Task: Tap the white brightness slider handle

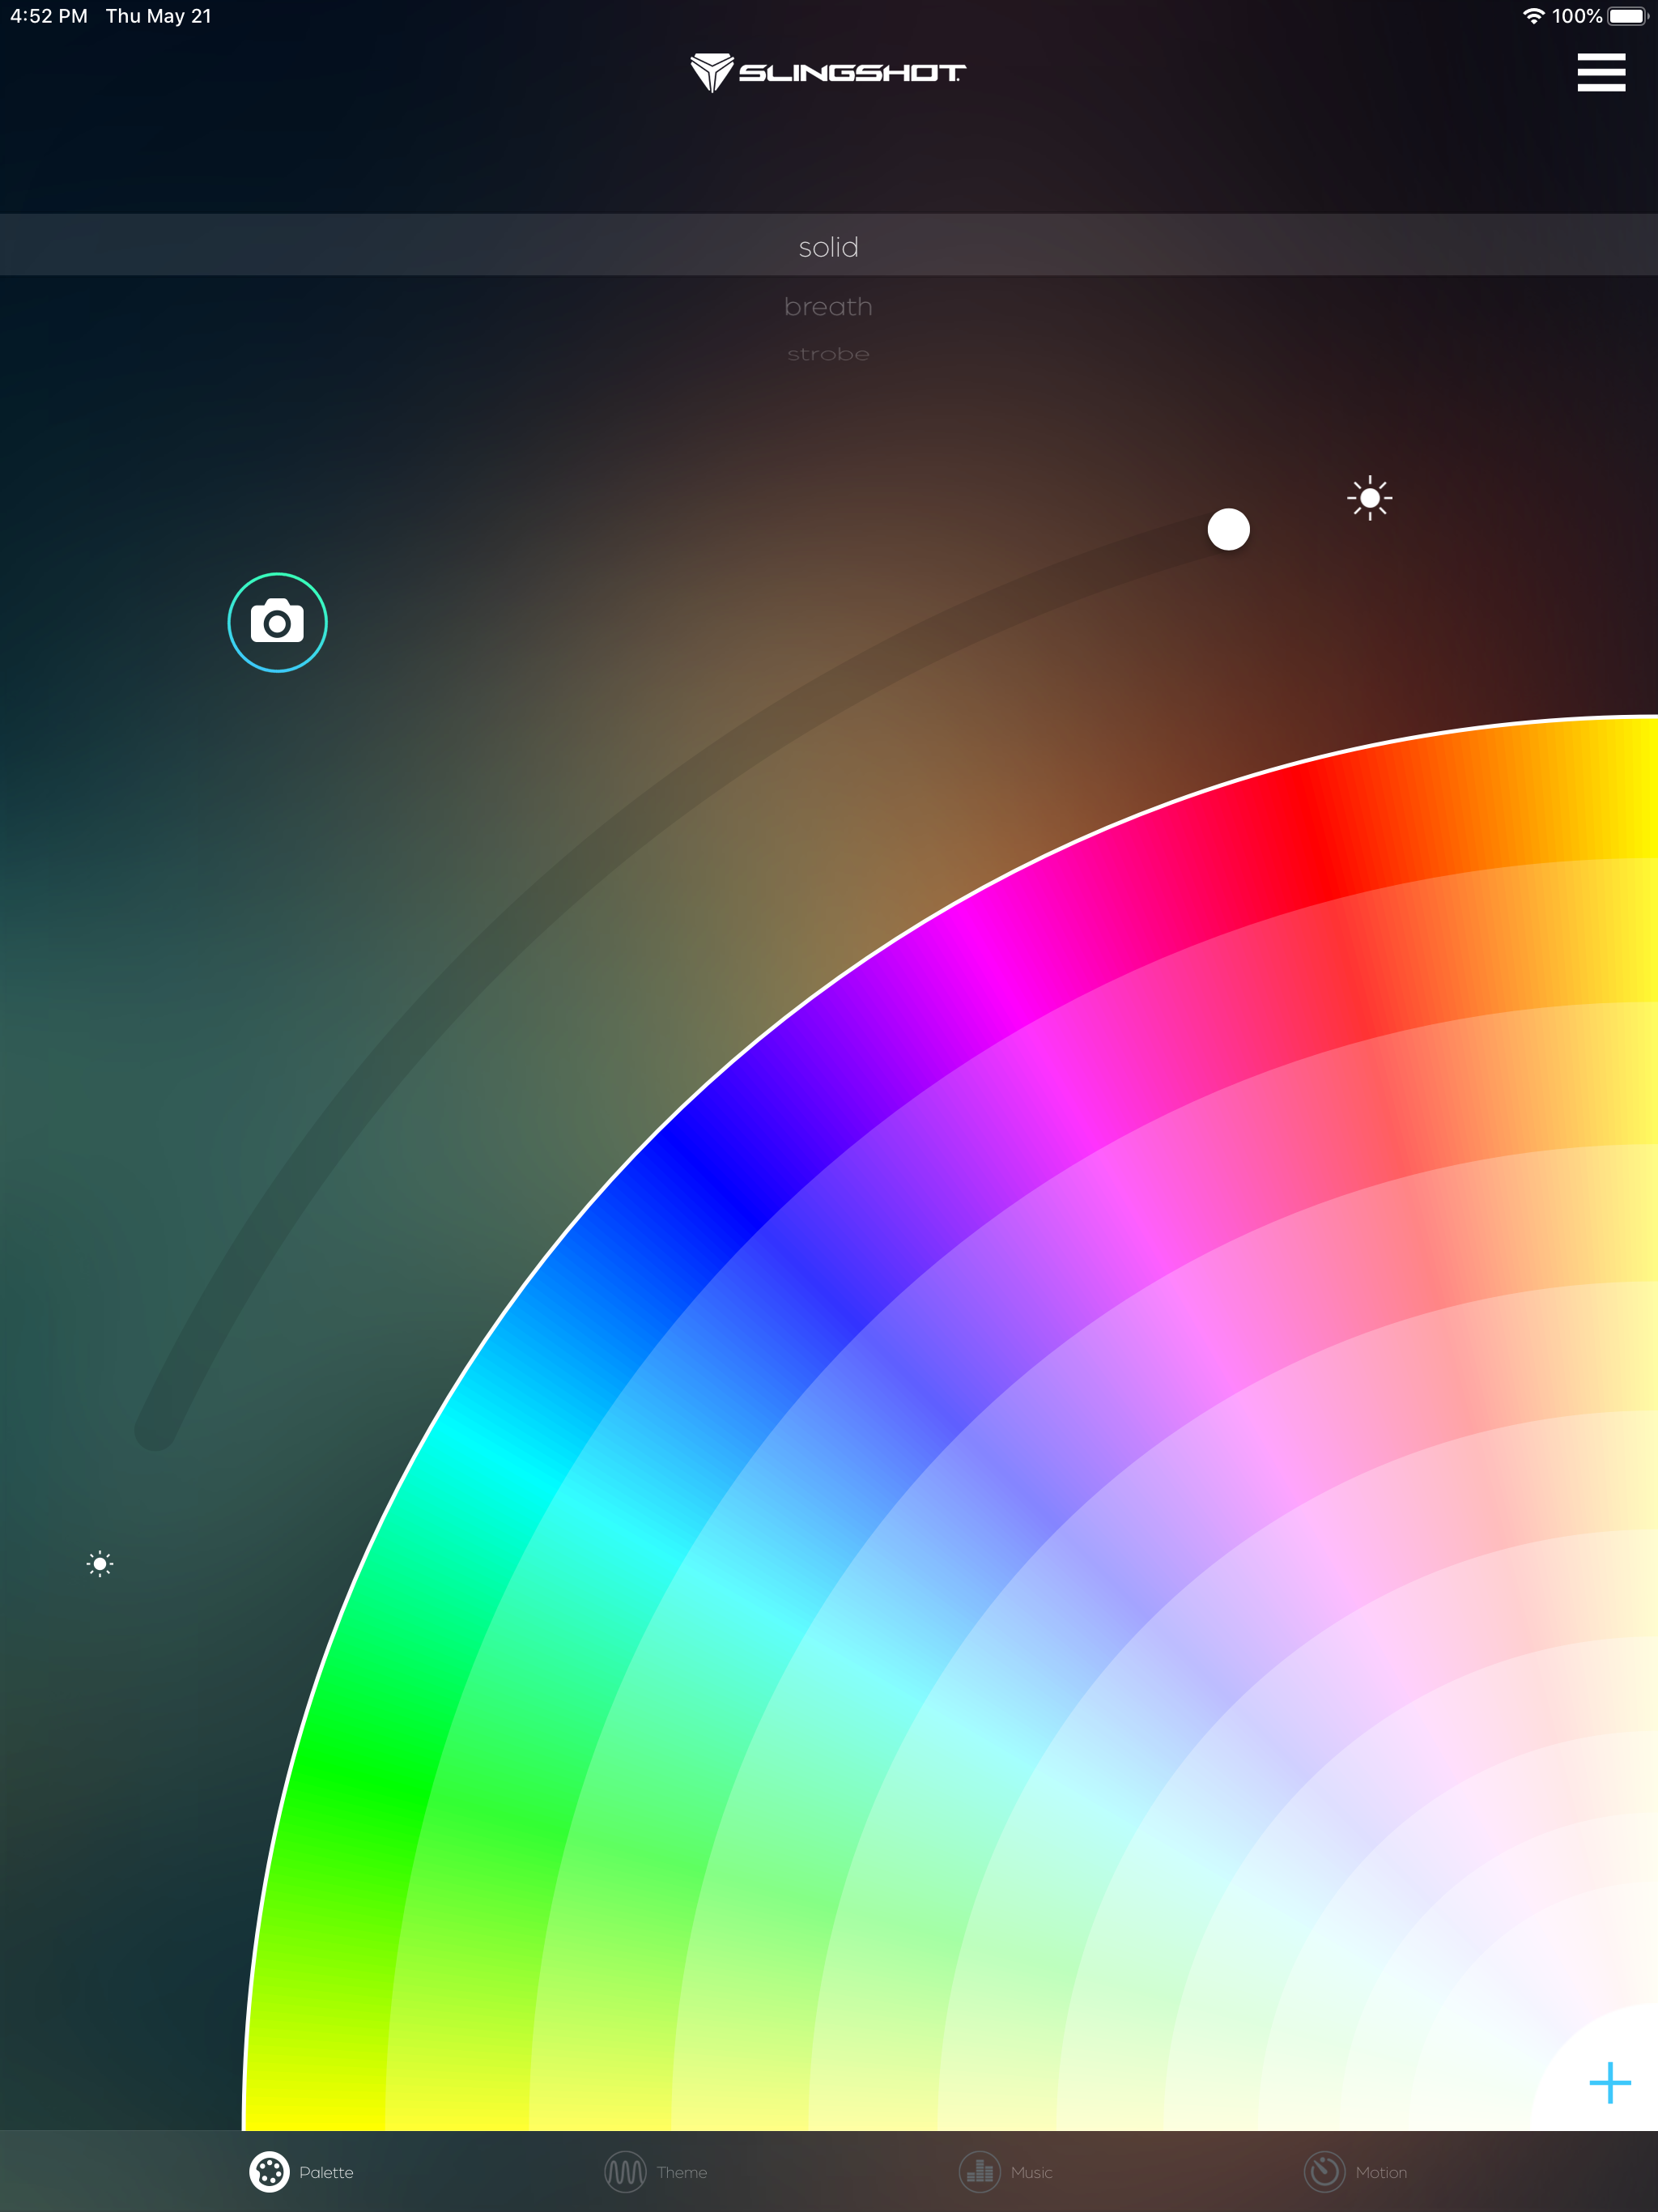Action: 1228,529
